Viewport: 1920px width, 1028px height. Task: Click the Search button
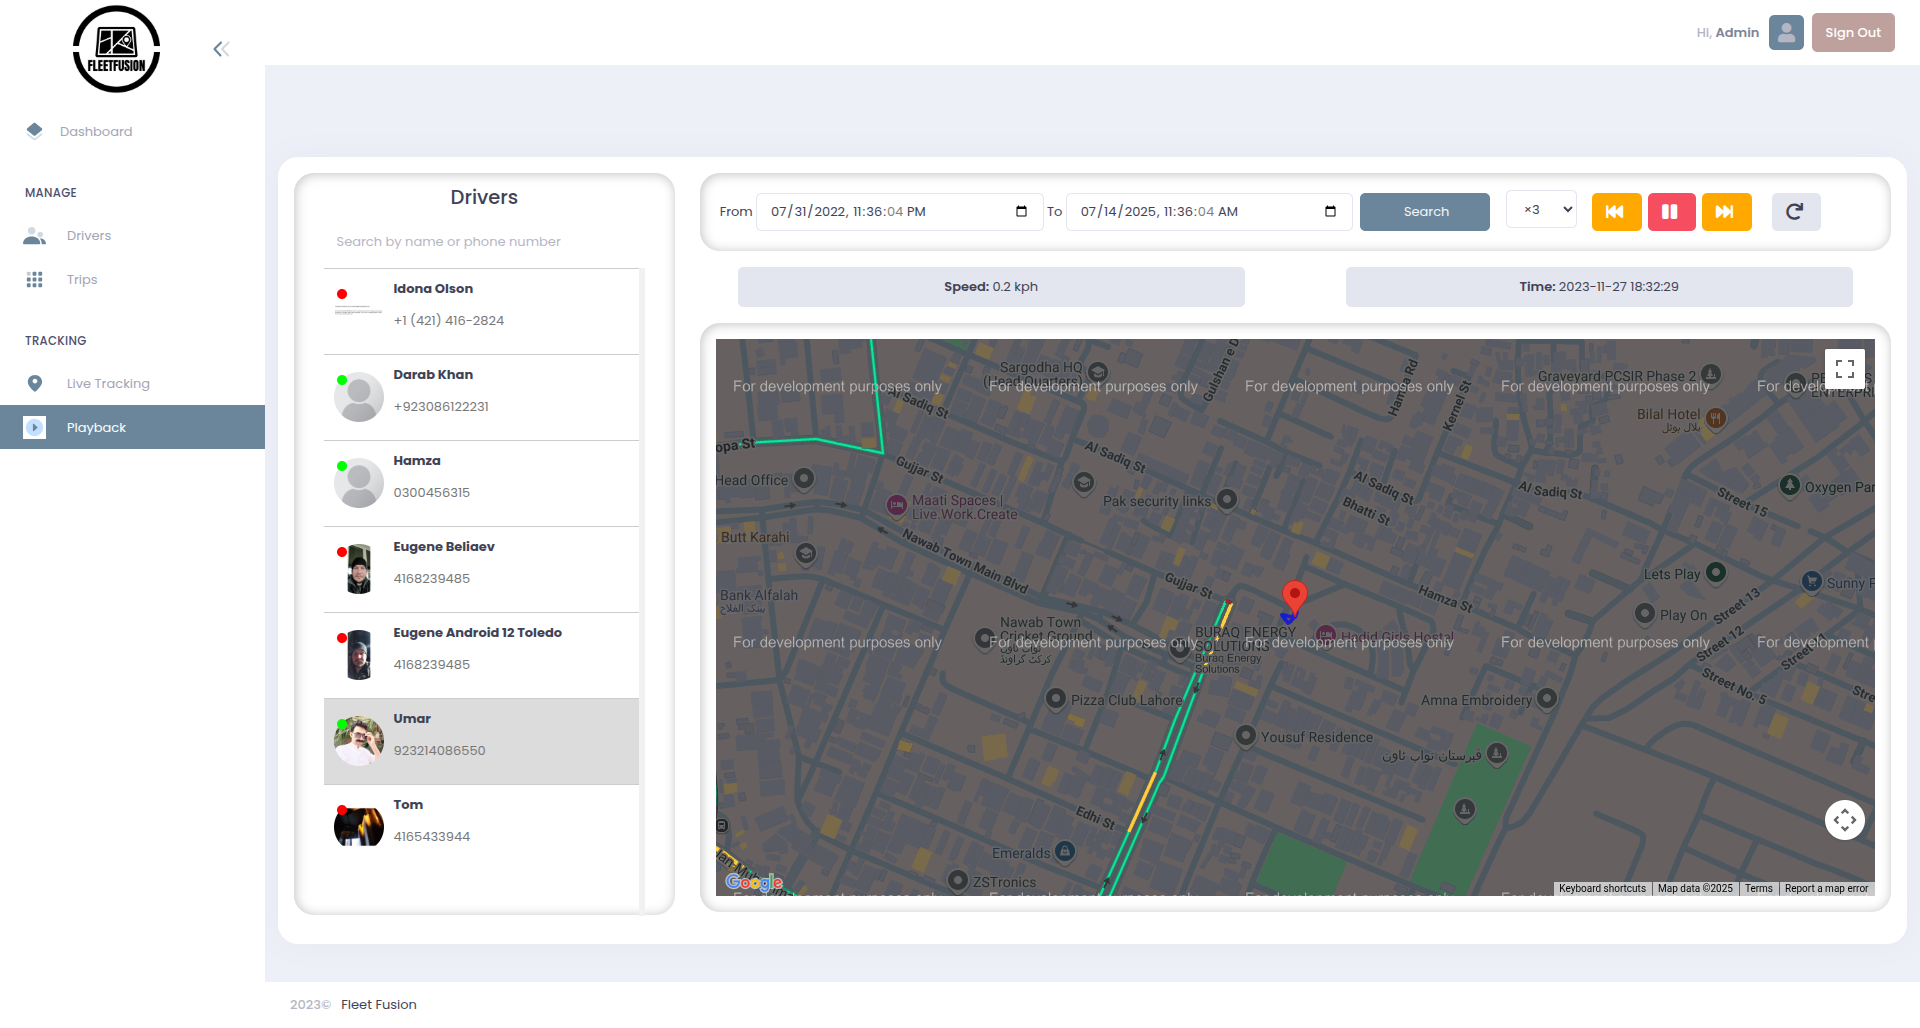point(1424,211)
